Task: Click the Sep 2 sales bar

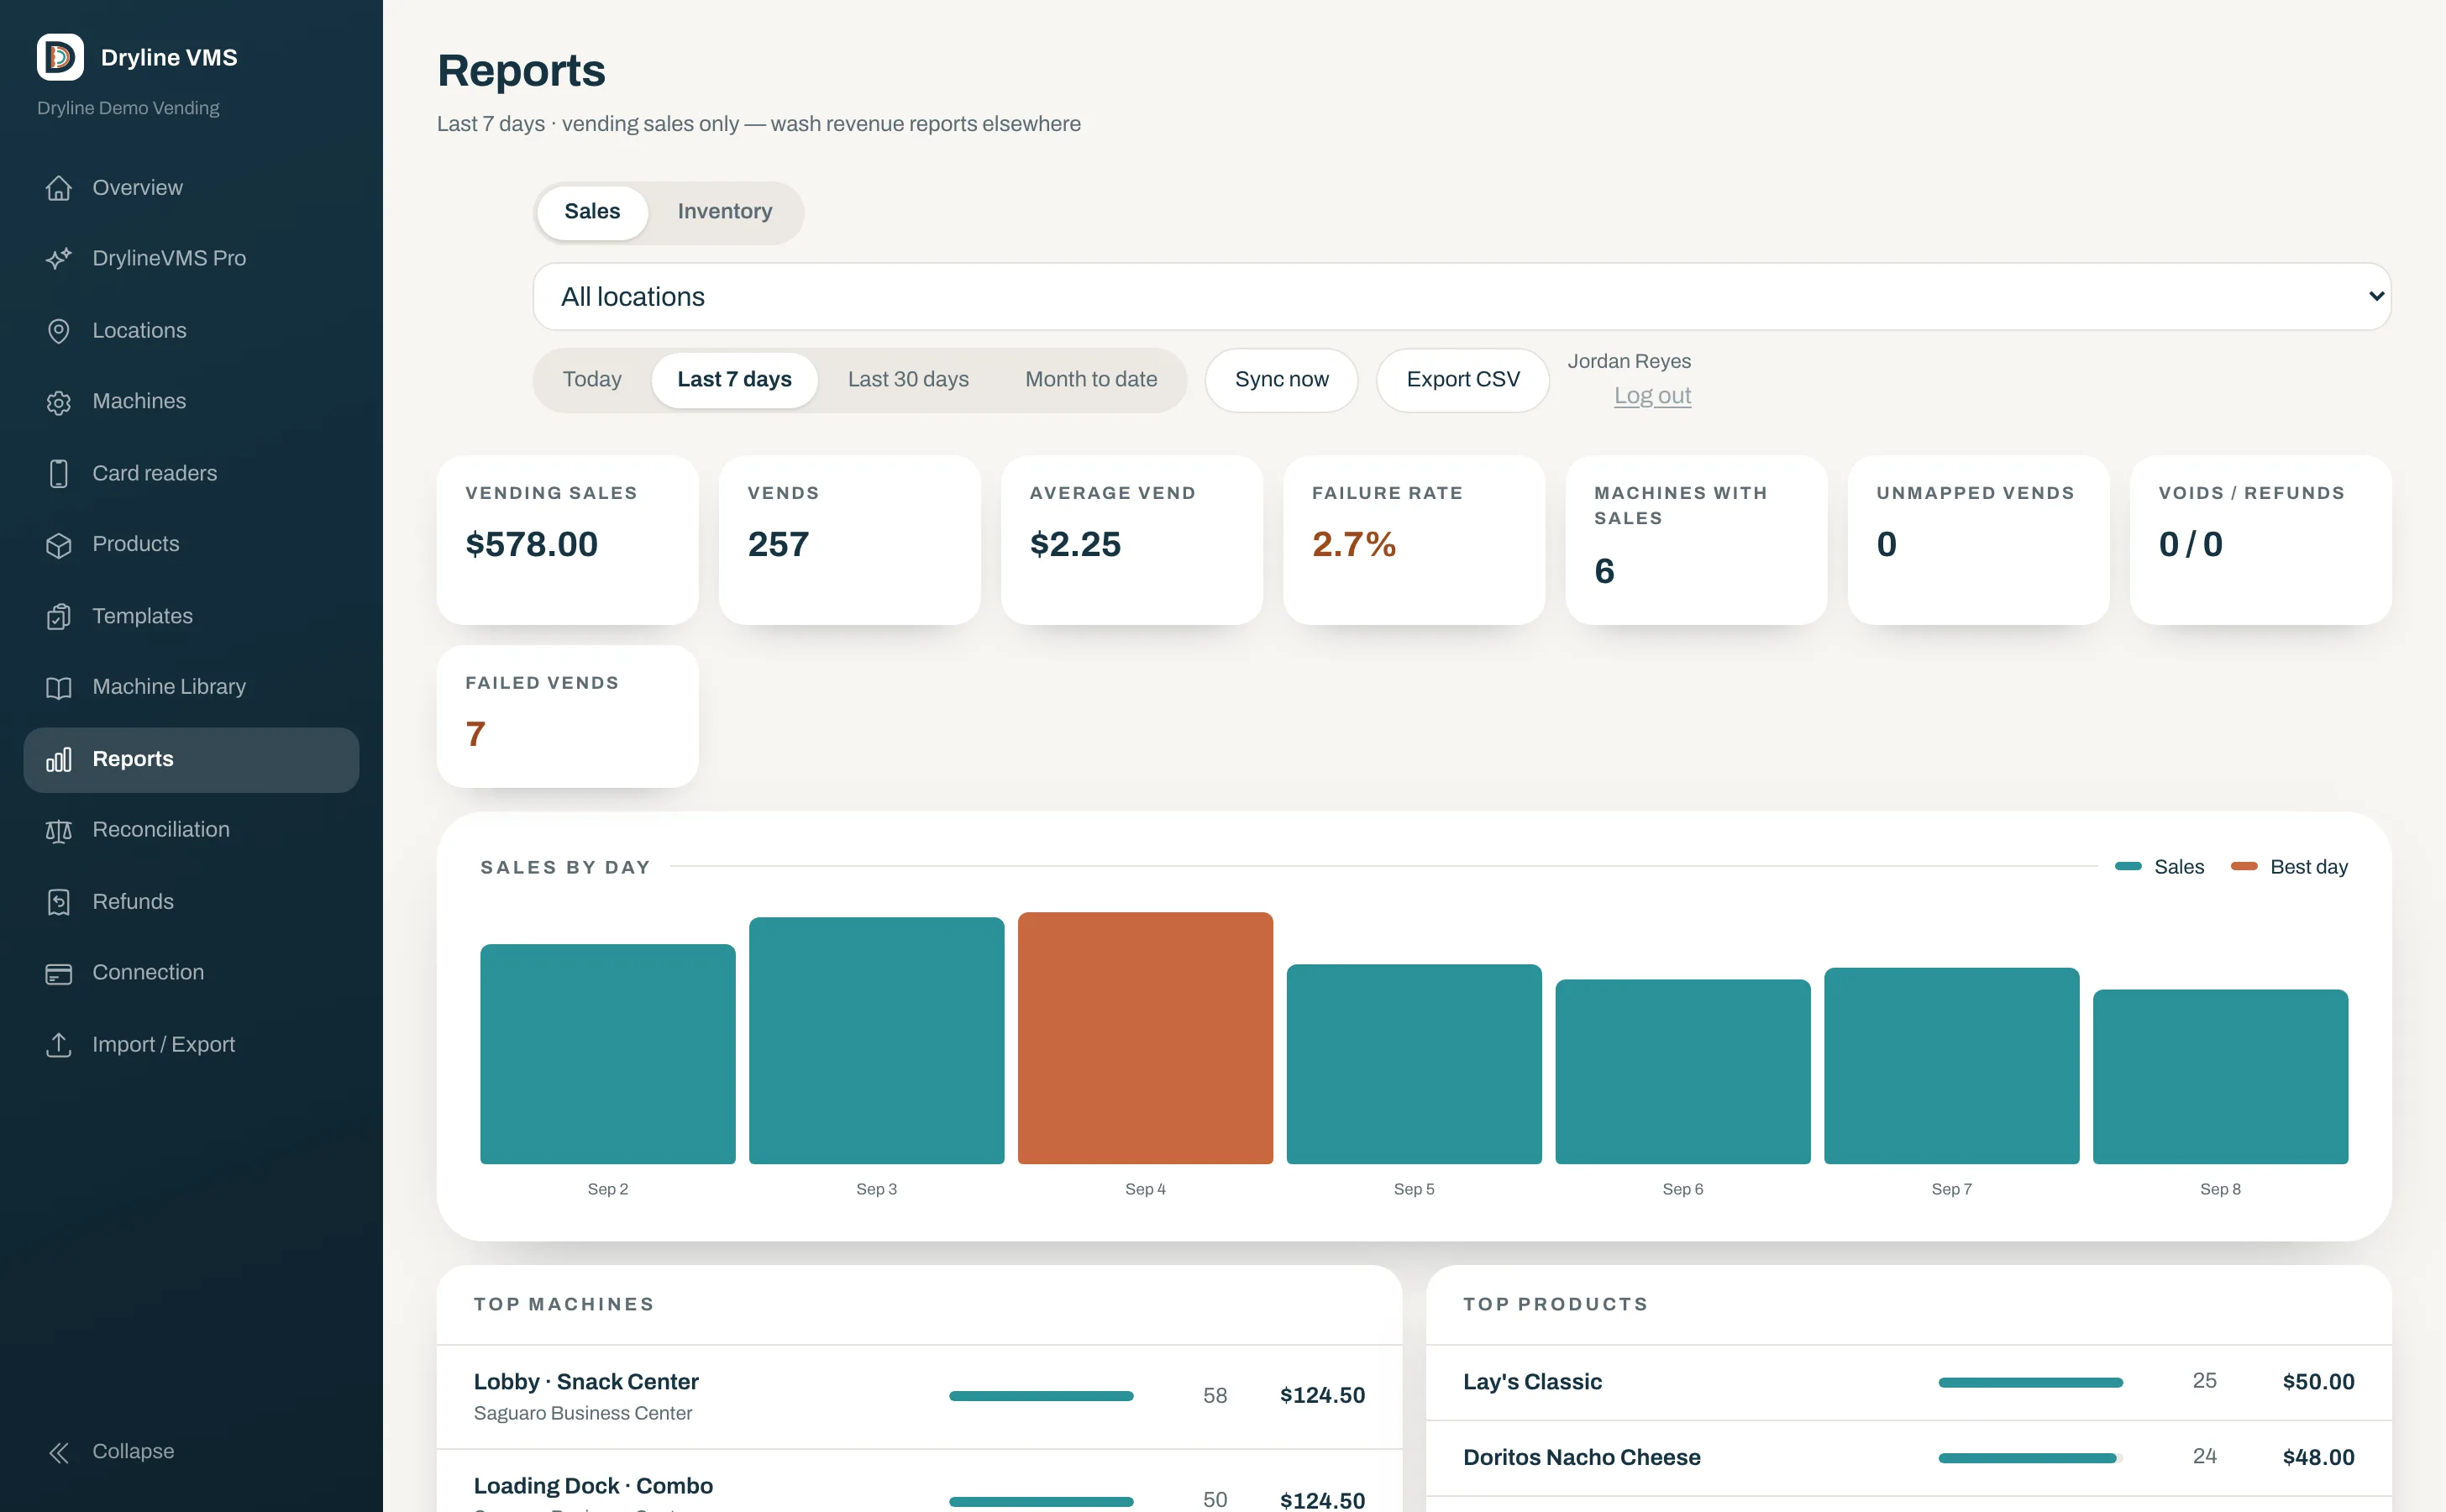Action: 607,1054
